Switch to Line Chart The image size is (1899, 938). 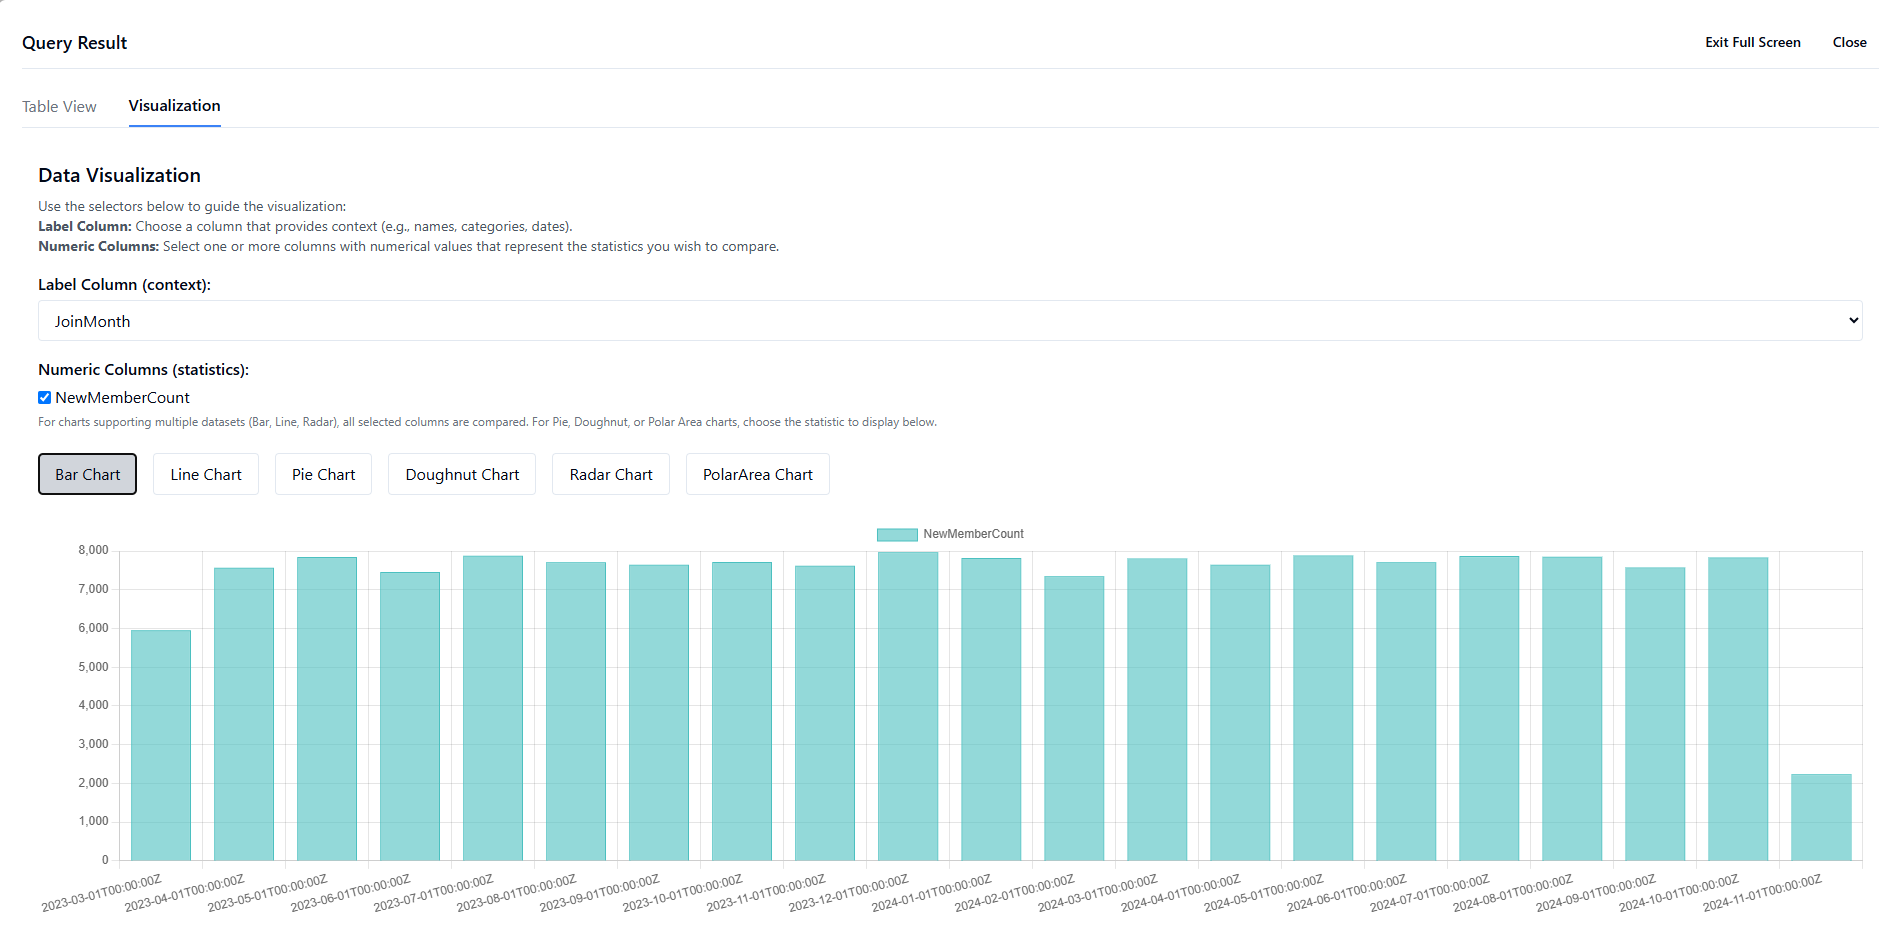[x=205, y=475]
